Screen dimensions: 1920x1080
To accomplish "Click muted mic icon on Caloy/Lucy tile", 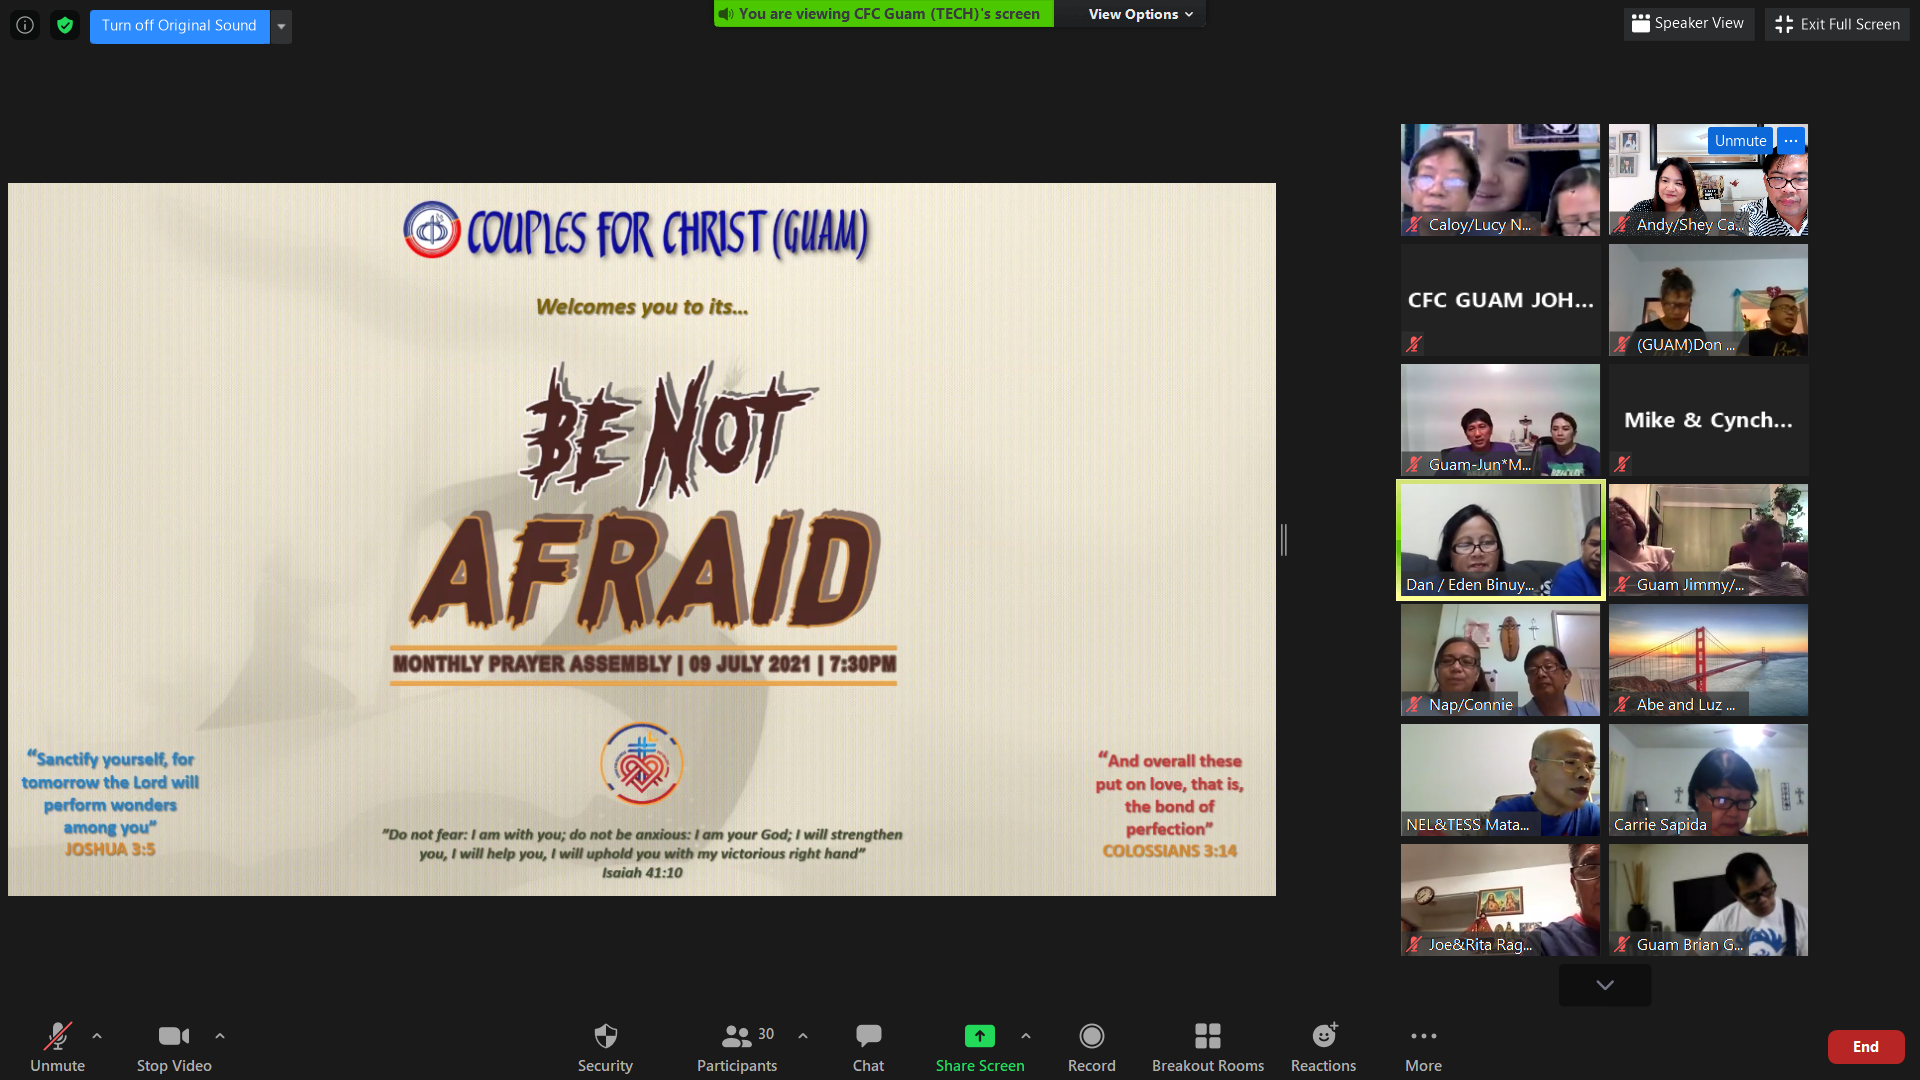I will pos(1414,225).
